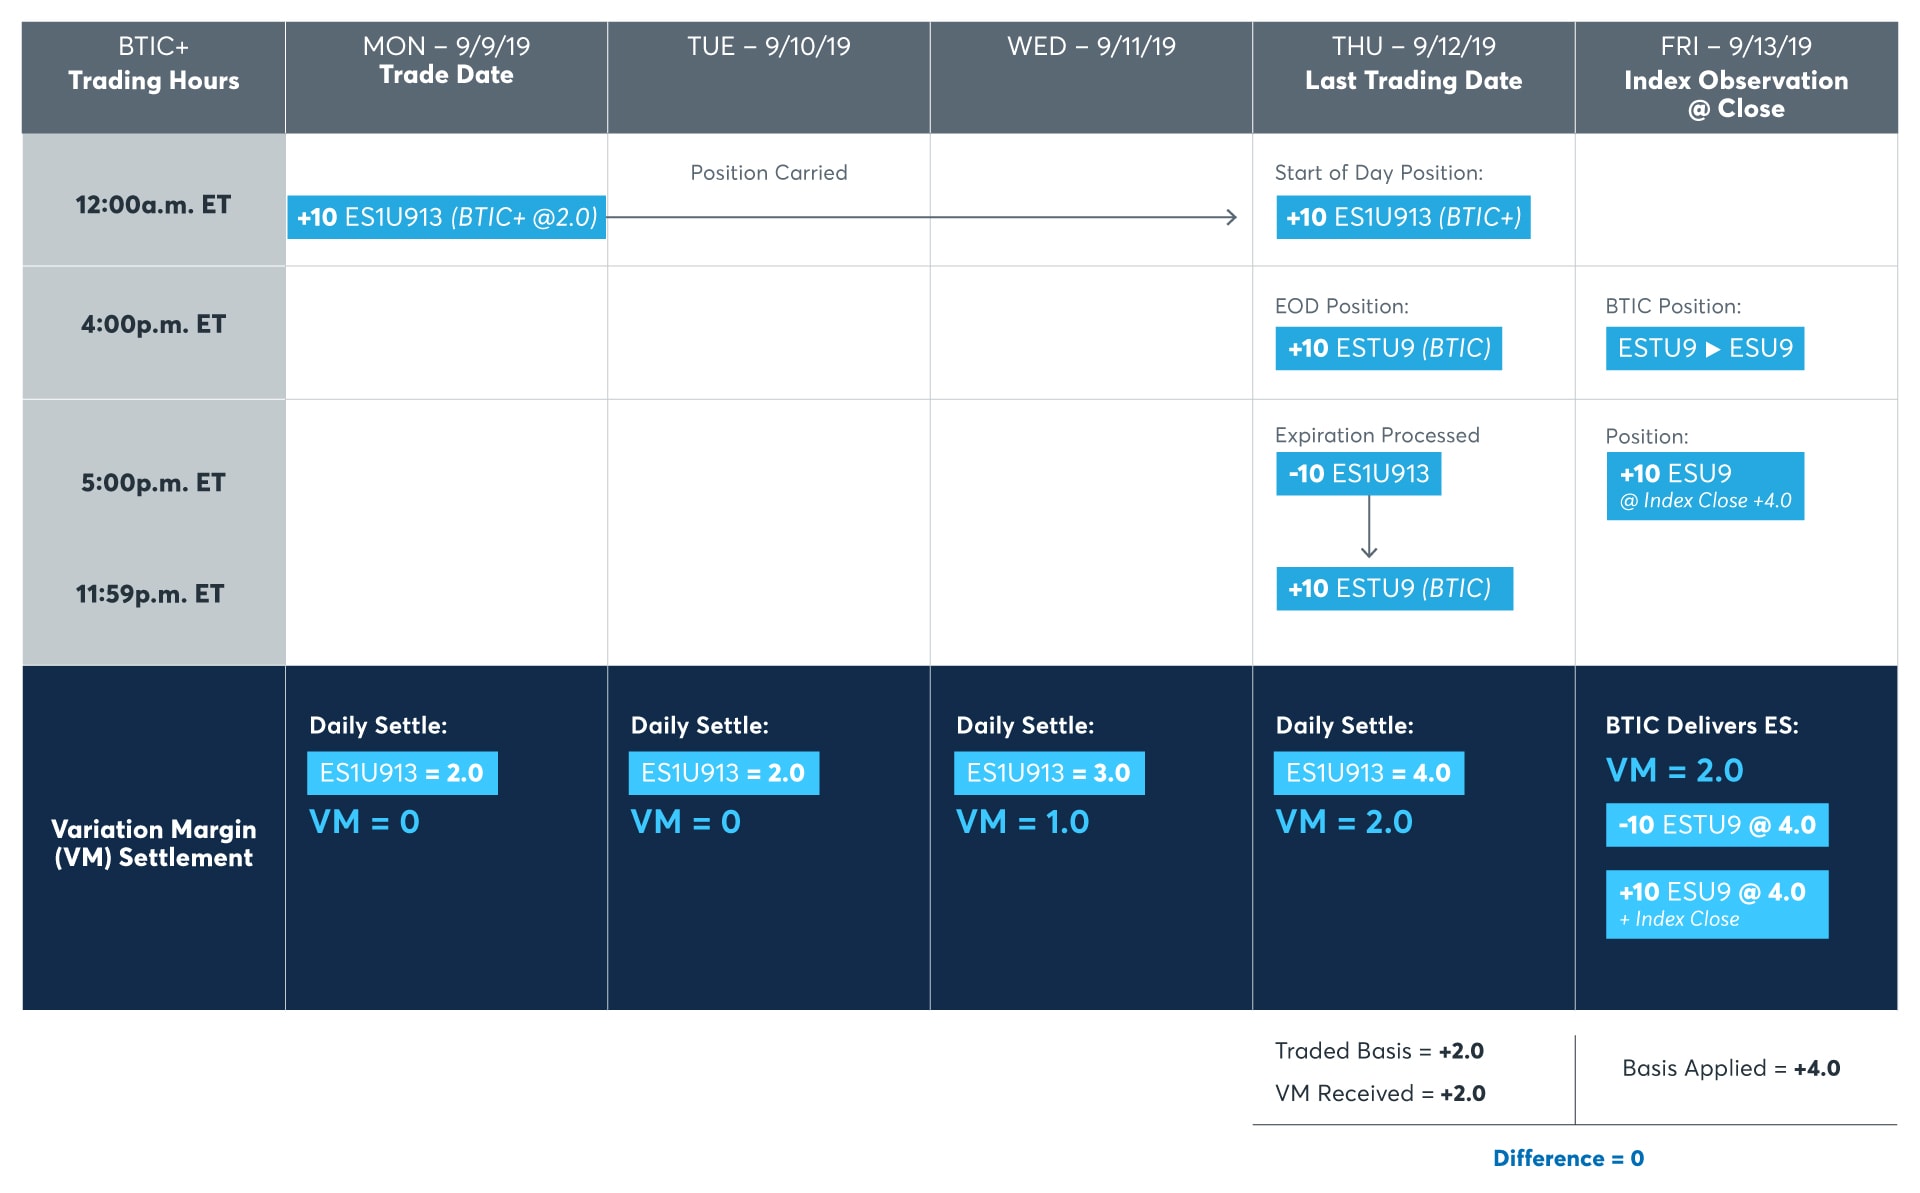Click the ESTU9 to ESU9 BTIC Position box

pos(1704,348)
